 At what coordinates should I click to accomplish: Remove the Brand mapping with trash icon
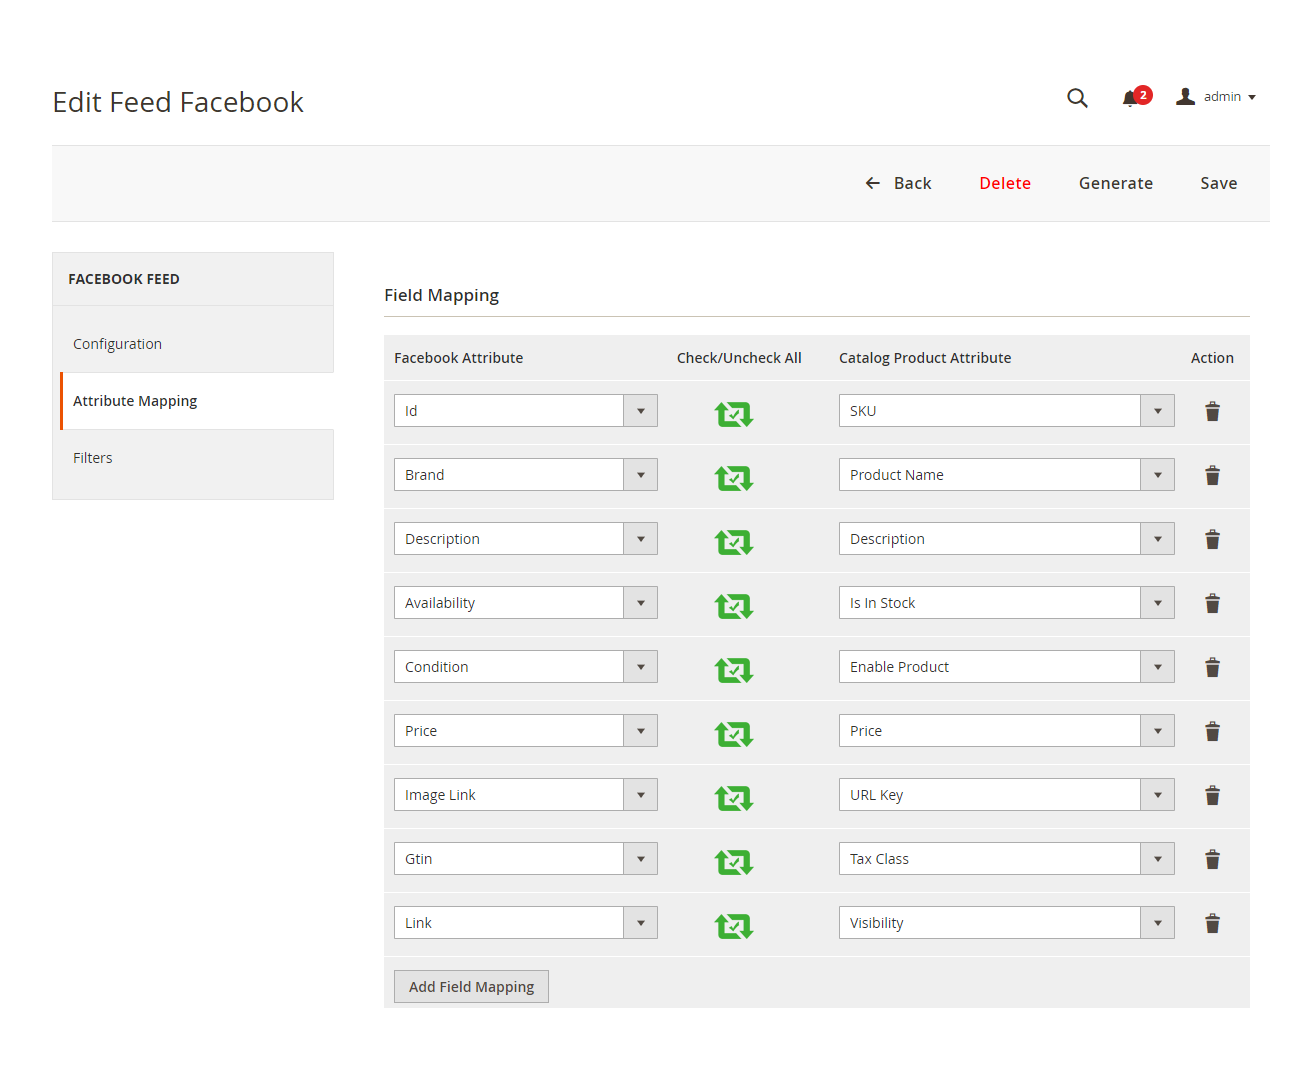(x=1212, y=475)
